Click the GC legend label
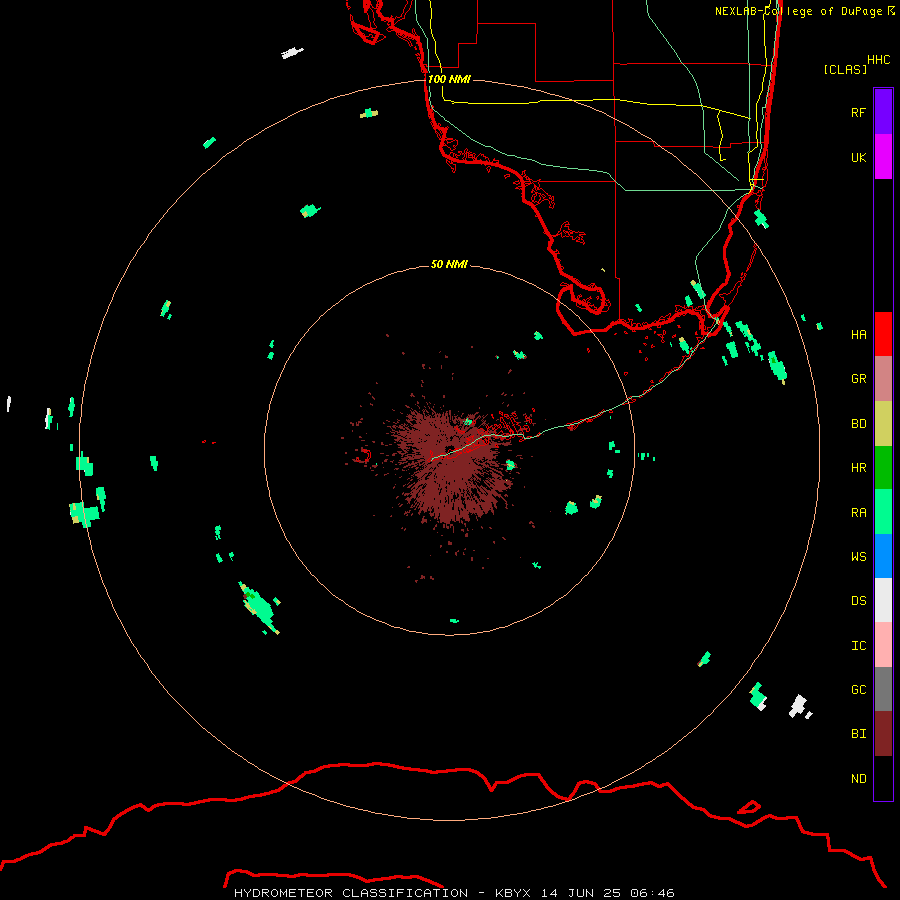 858,690
